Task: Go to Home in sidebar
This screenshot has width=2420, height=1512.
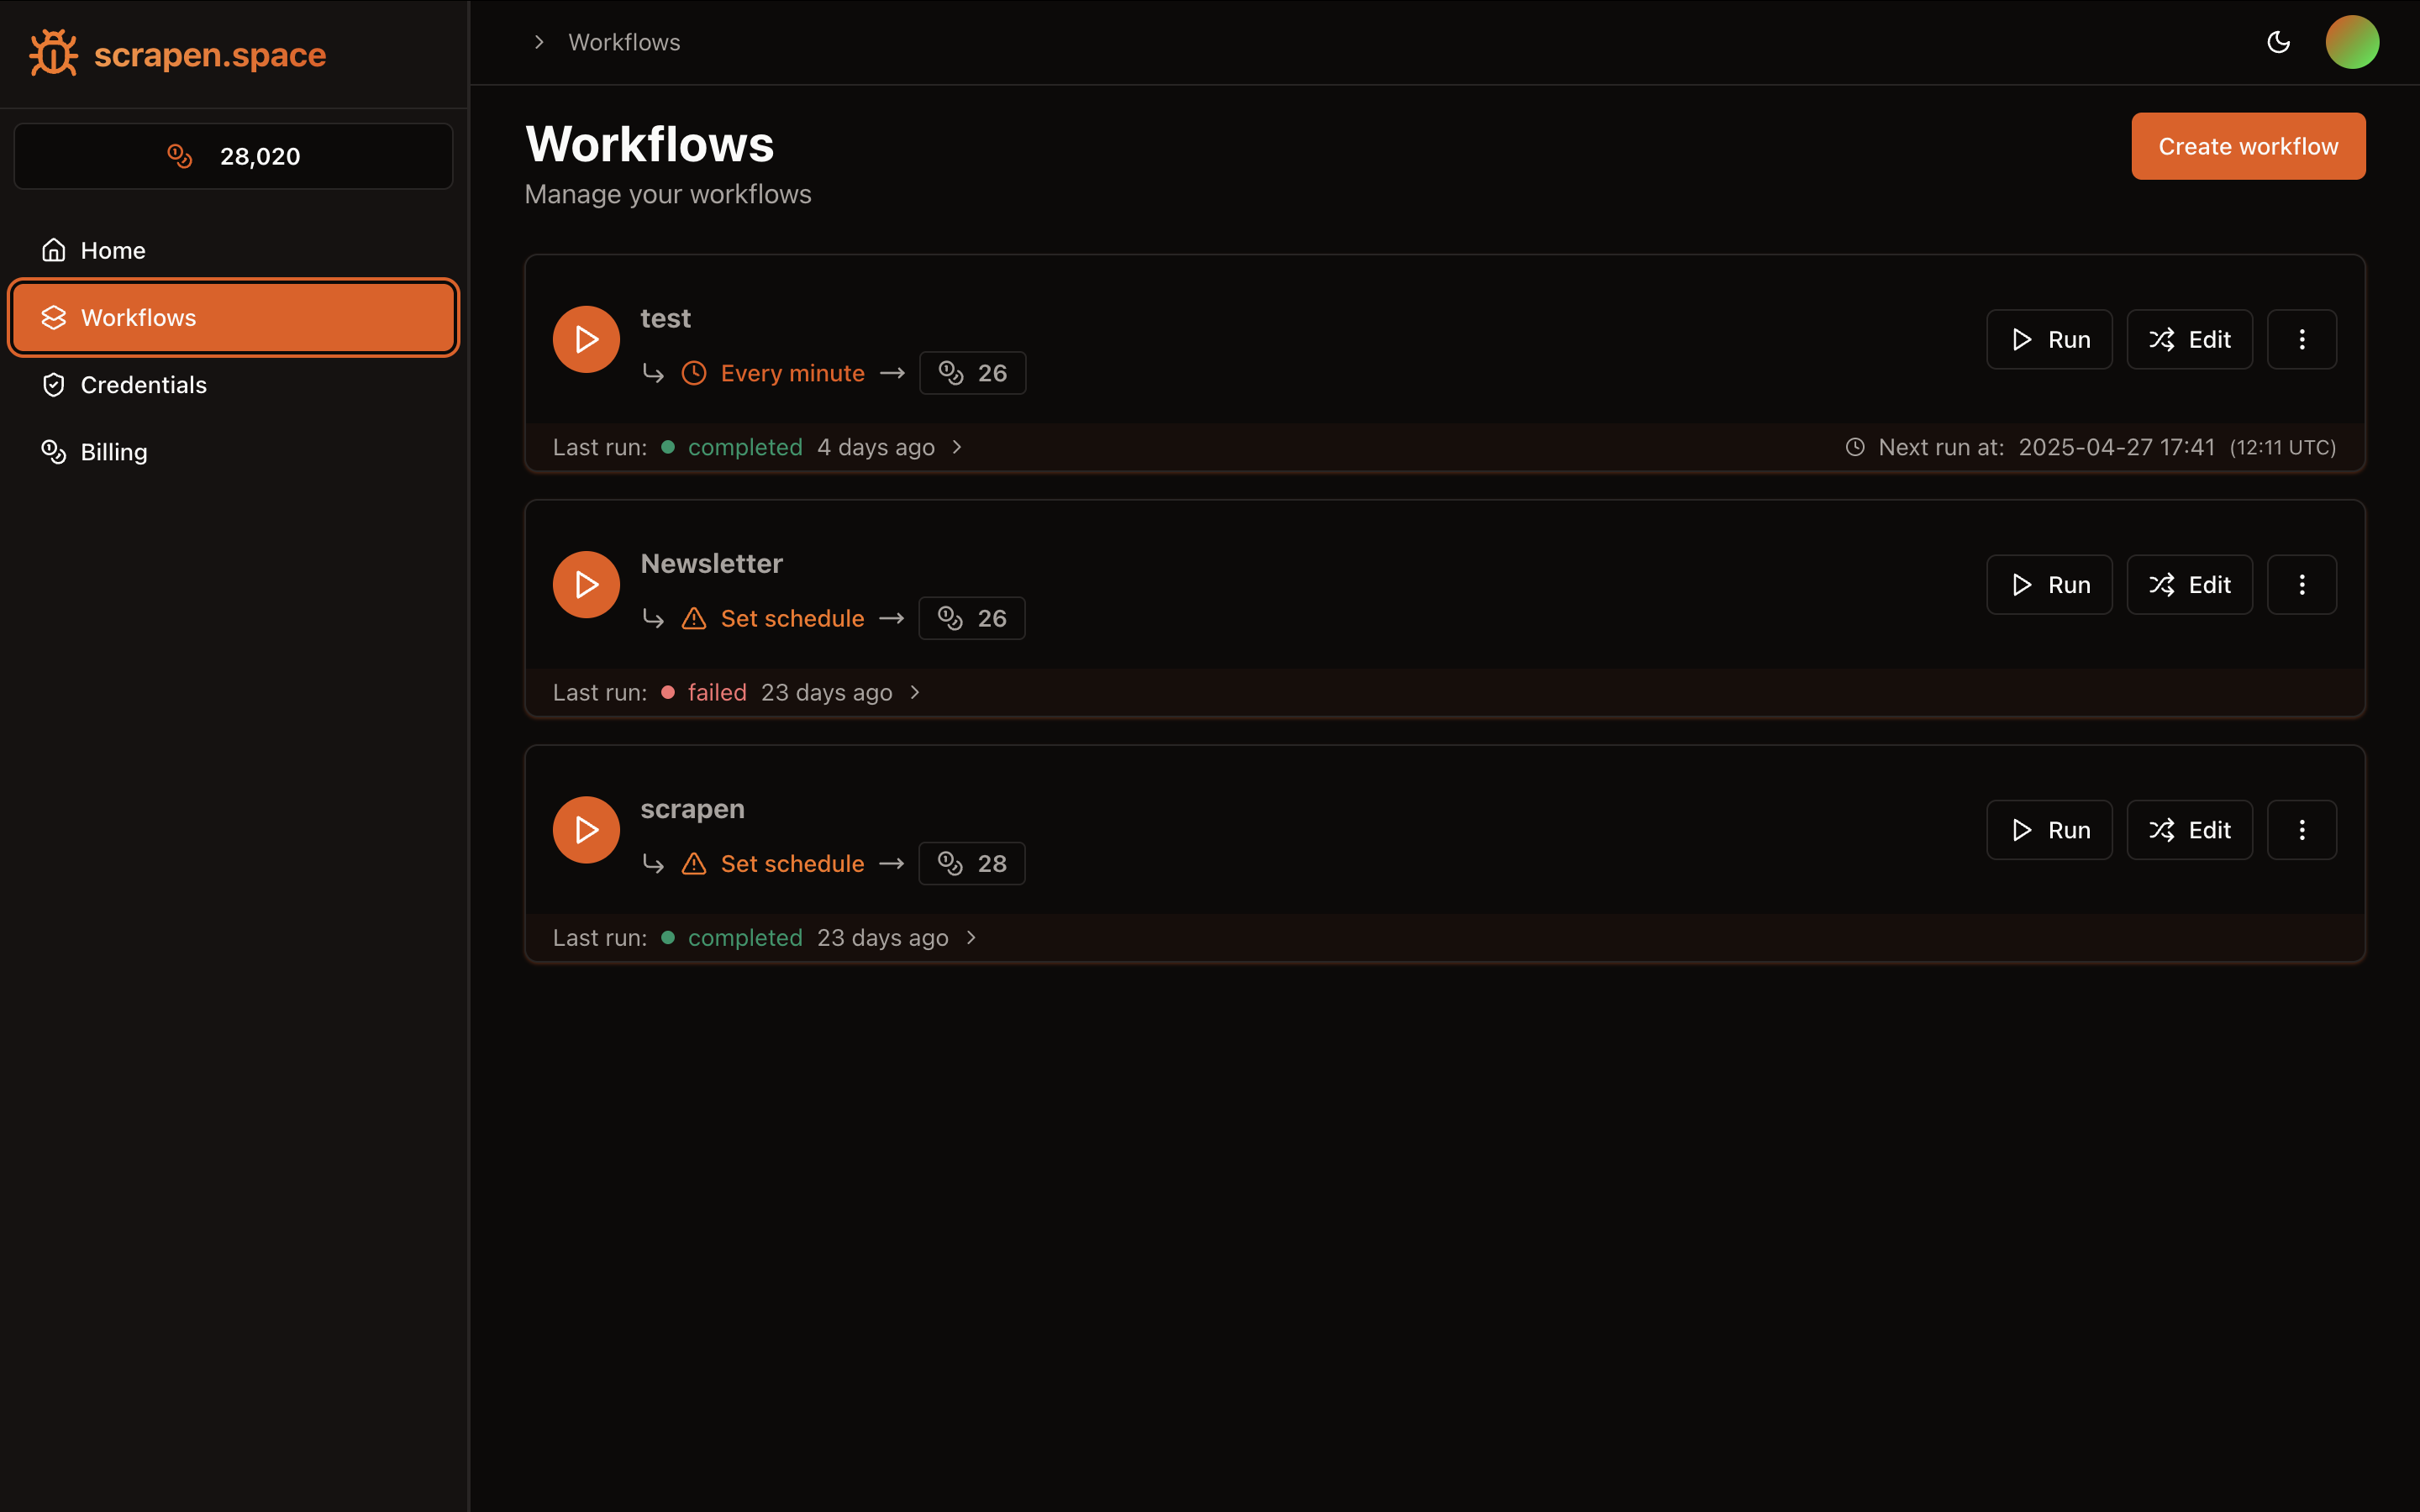Action: tap(112, 250)
